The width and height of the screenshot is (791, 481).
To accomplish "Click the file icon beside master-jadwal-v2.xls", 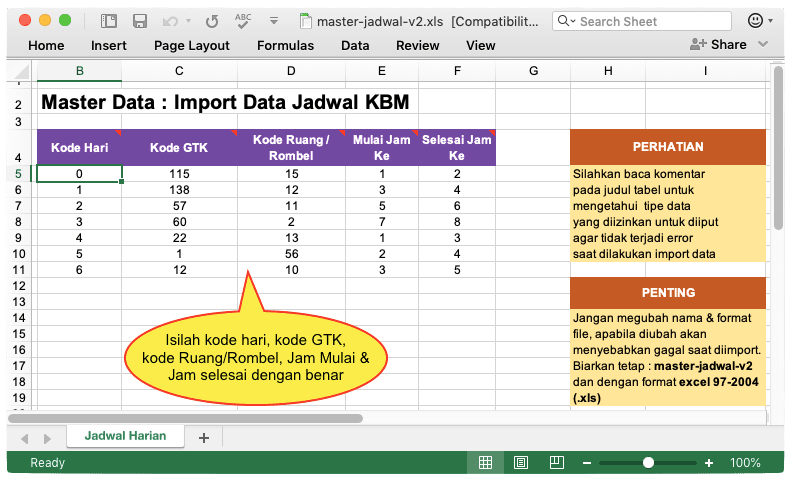I will tap(305, 21).
